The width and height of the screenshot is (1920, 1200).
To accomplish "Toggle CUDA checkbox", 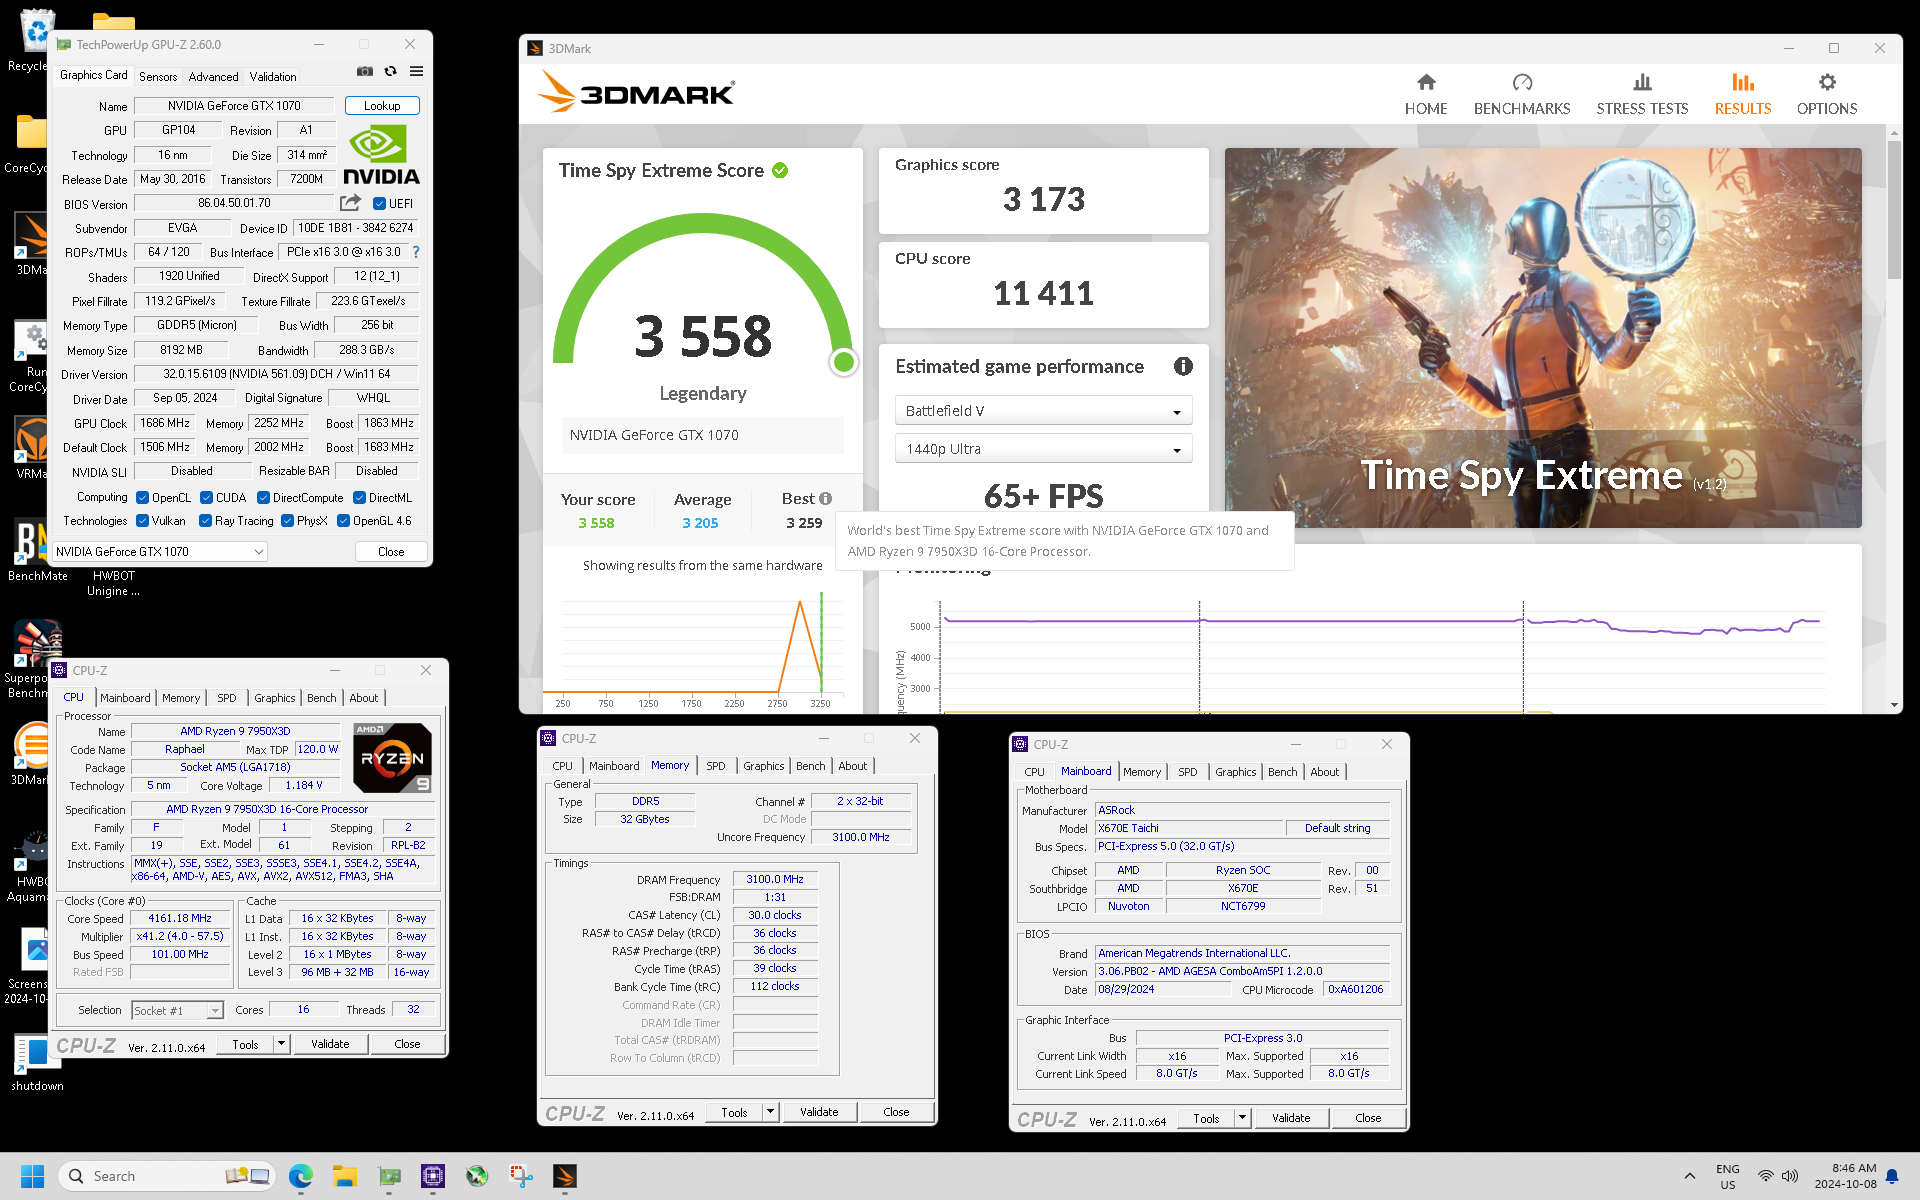I will click(206, 497).
